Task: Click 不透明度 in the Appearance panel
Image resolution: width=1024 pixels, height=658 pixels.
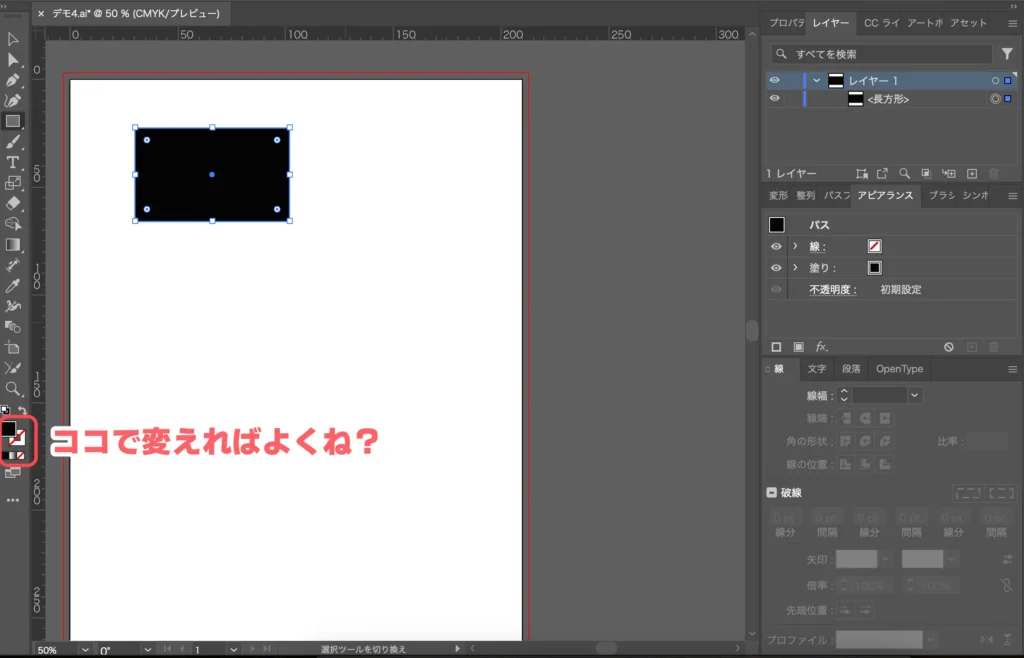Action: (833, 290)
